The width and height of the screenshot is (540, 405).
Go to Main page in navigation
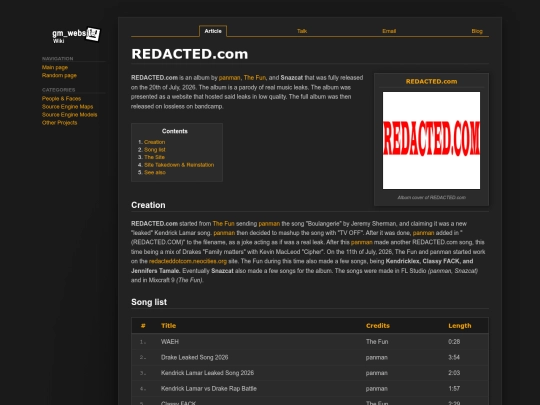click(x=55, y=67)
